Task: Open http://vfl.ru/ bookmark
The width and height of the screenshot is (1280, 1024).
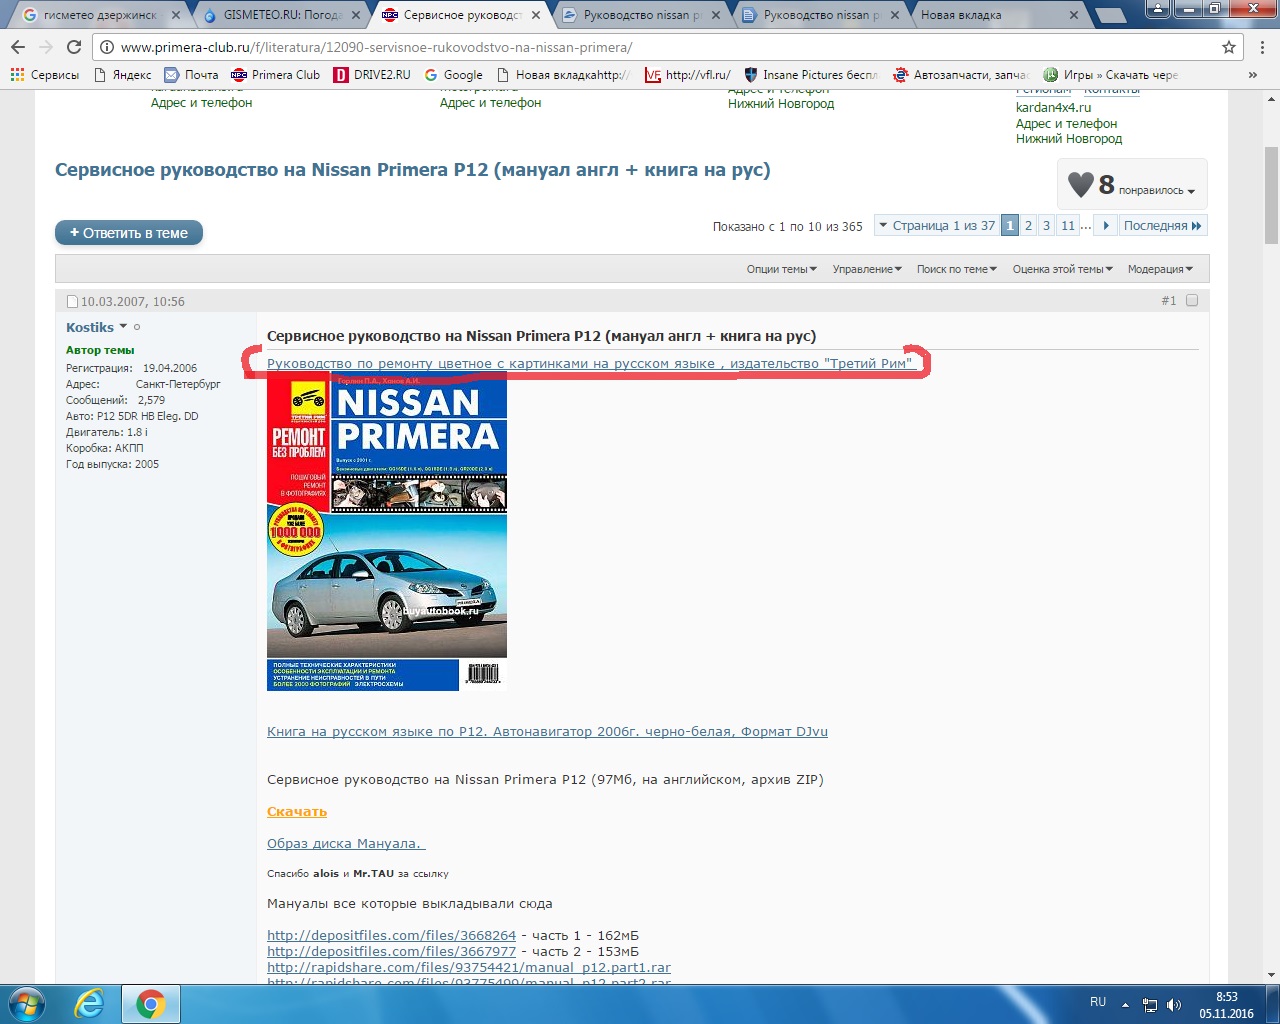Action: [688, 75]
